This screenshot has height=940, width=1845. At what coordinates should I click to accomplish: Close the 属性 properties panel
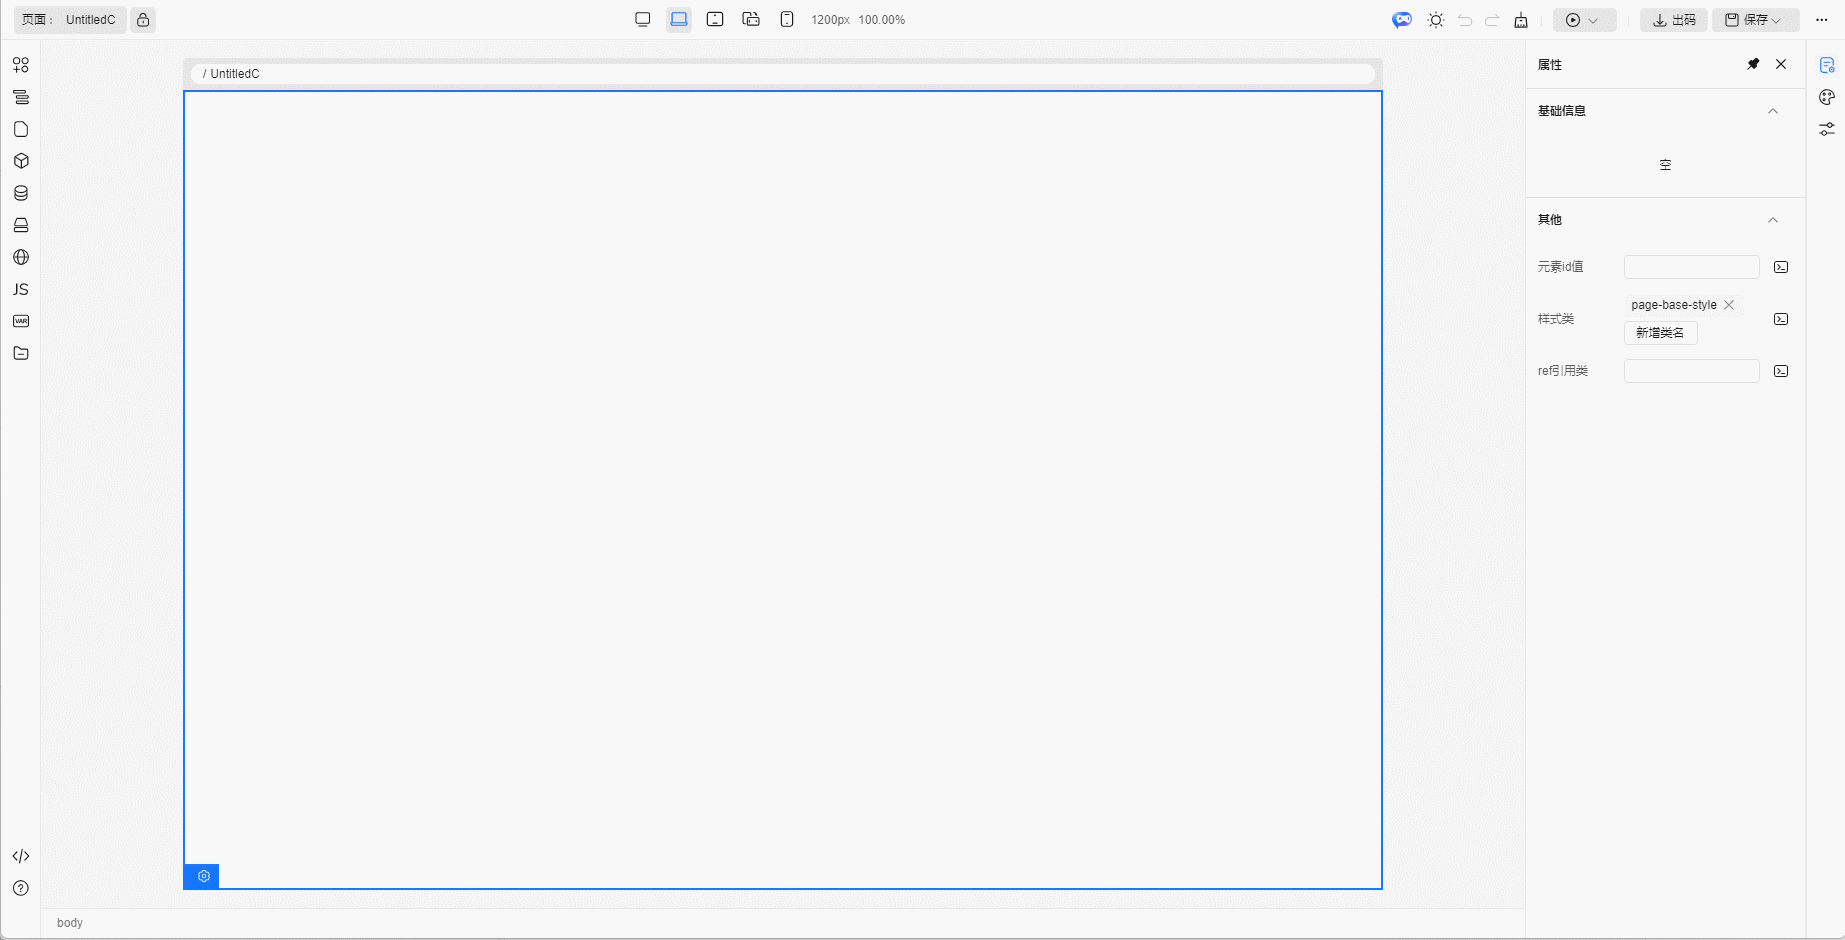tap(1781, 64)
